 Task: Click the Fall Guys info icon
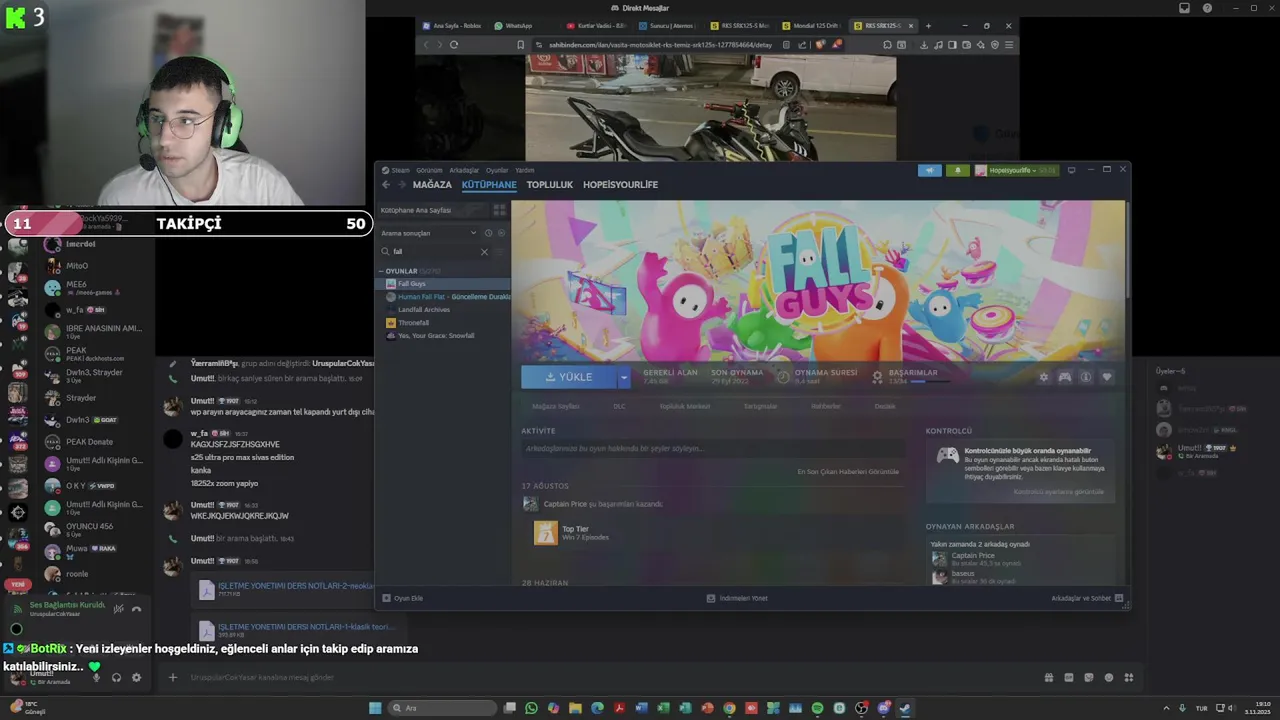click(1086, 377)
